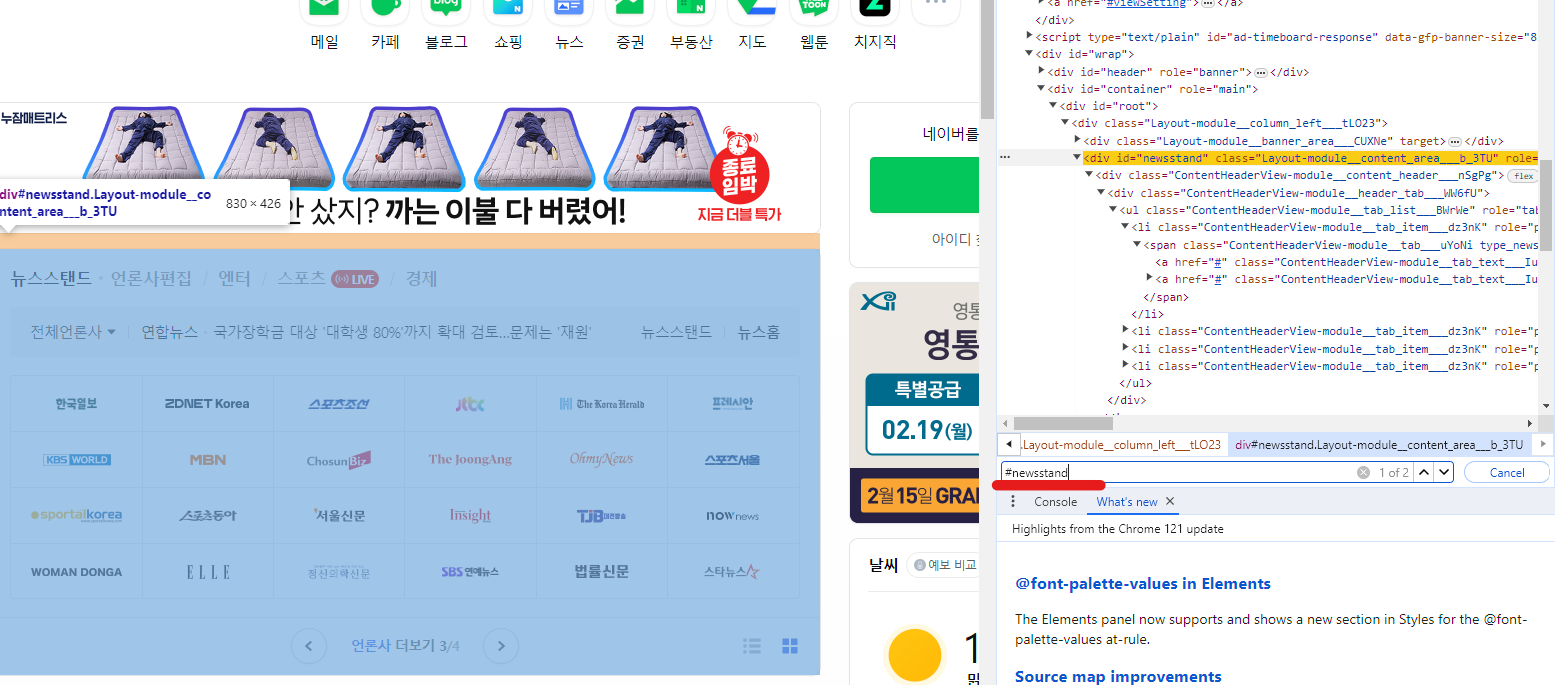1555x685 pixels.
Task: Collapse the div id="newsstand" node
Action: coord(1077,158)
